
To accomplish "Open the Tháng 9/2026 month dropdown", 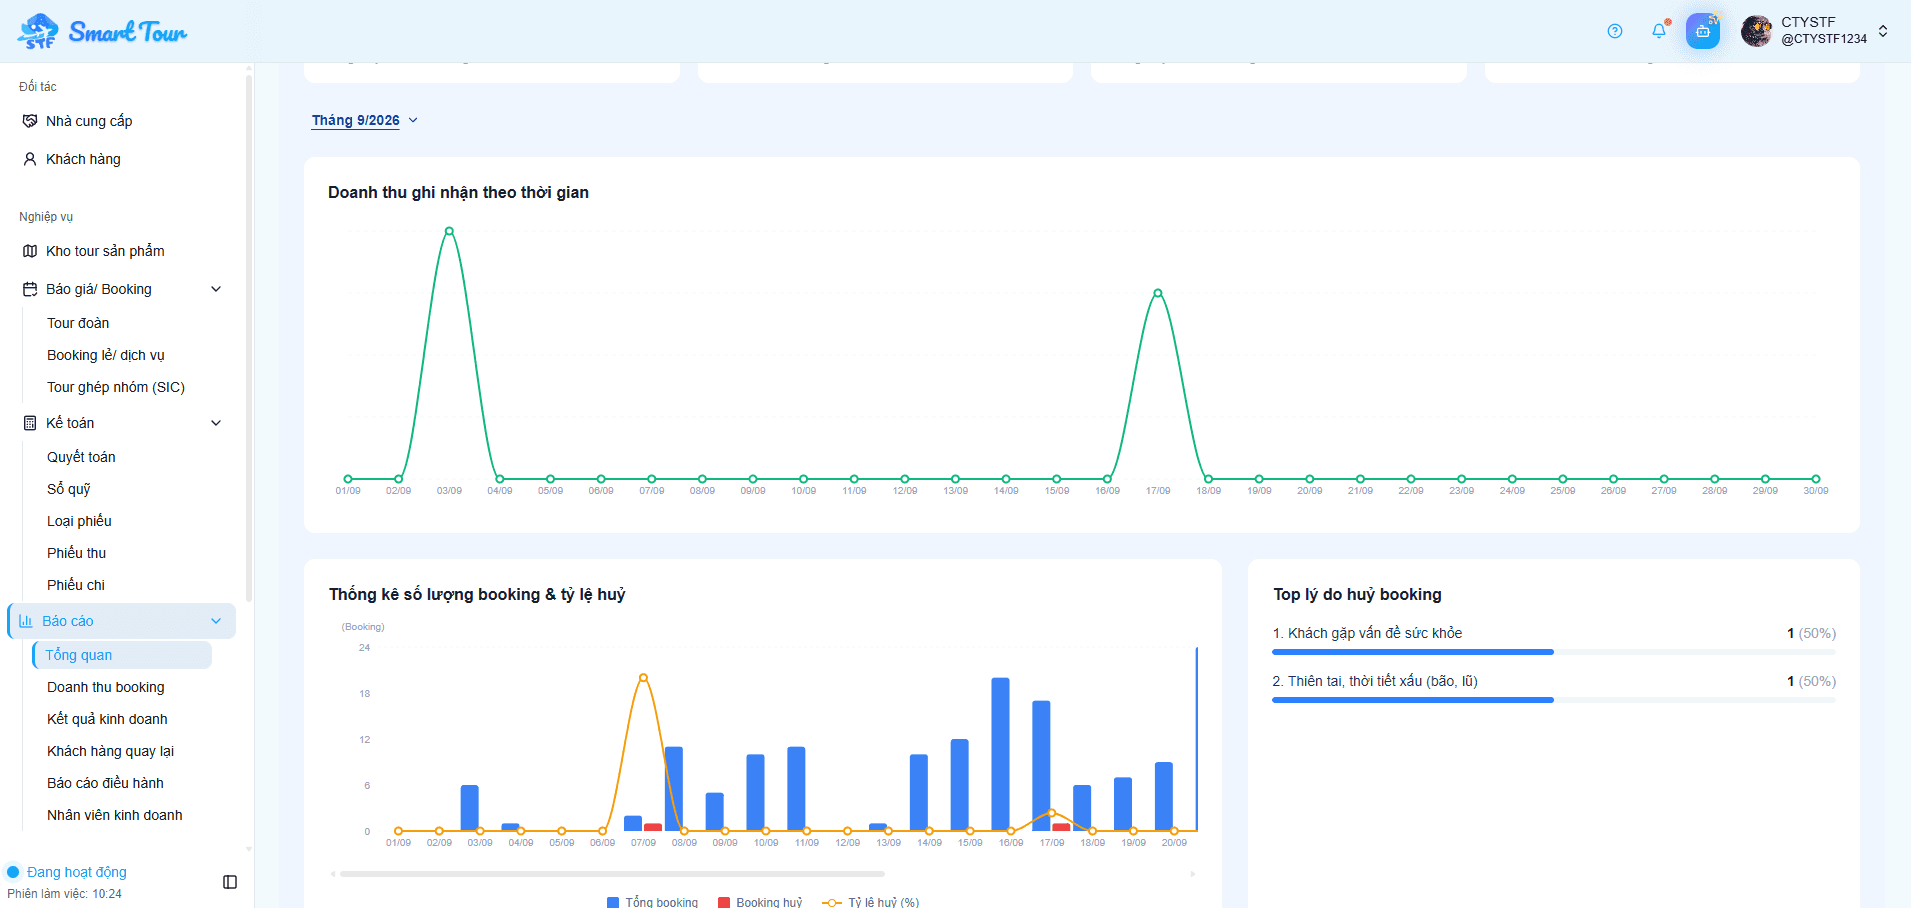I will pos(365,120).
